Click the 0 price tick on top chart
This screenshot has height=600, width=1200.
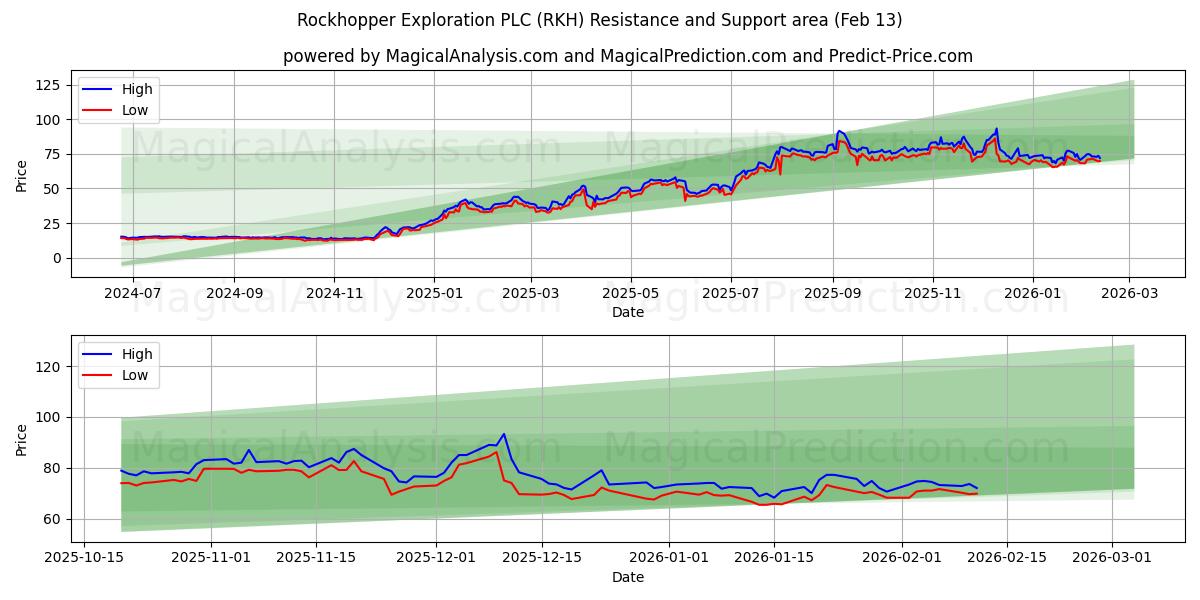(58, 258)
